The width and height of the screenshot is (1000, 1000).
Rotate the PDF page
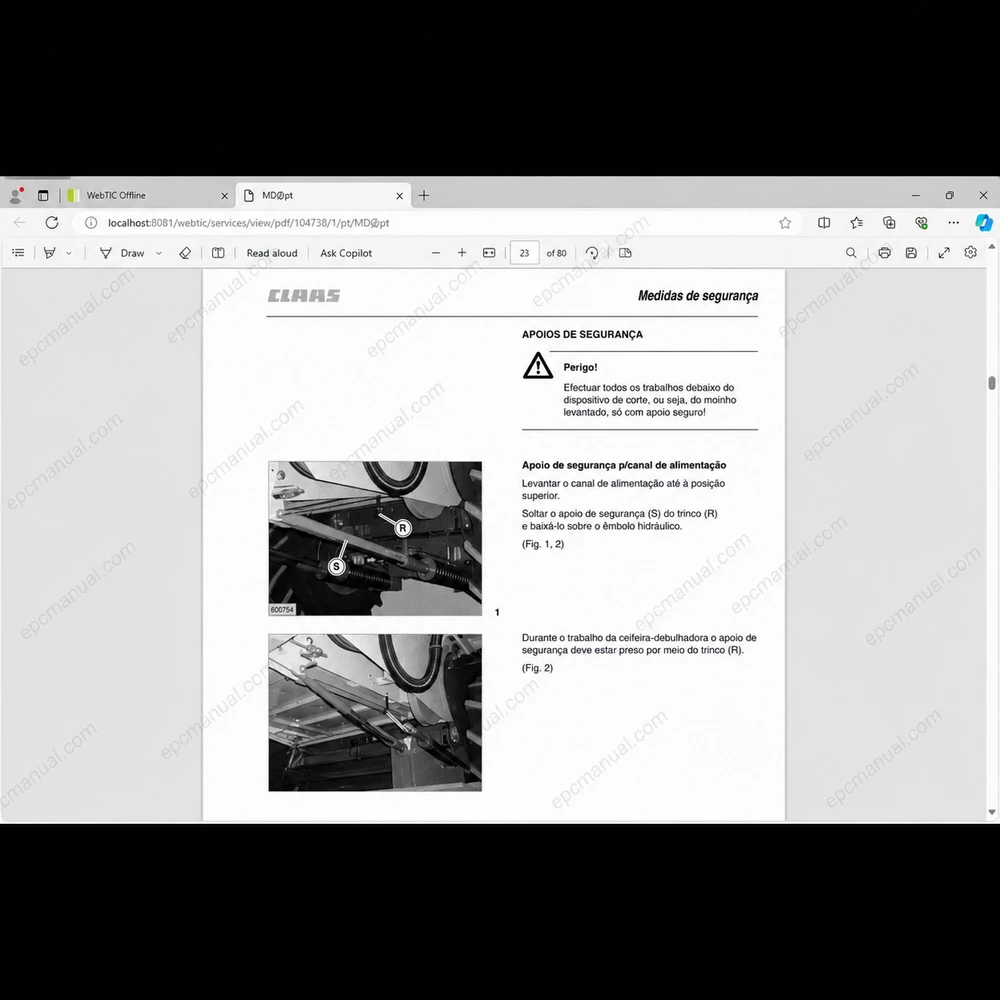[x=592, y=253]
